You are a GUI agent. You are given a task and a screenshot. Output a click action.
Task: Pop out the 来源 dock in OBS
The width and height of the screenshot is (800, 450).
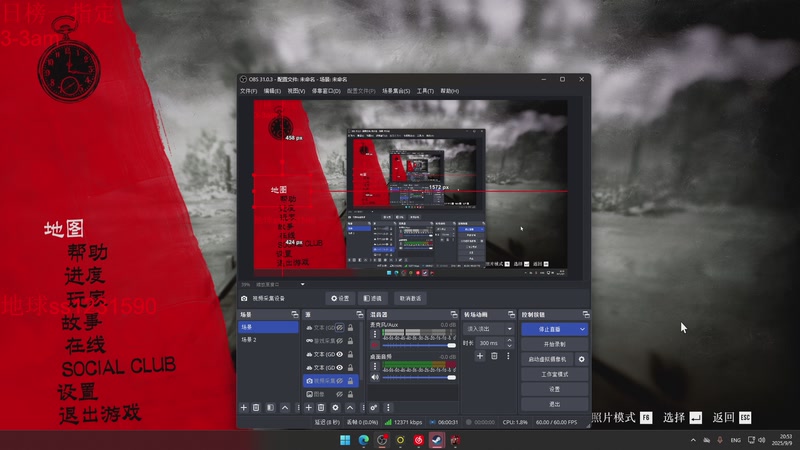360,314
